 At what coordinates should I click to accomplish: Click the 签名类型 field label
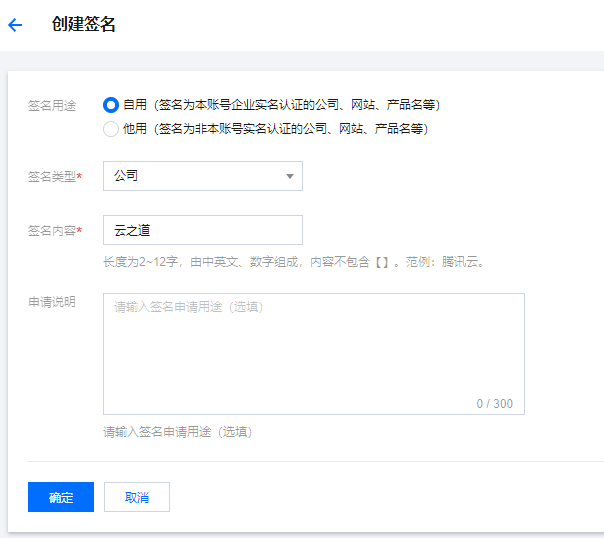pos(51,176)
